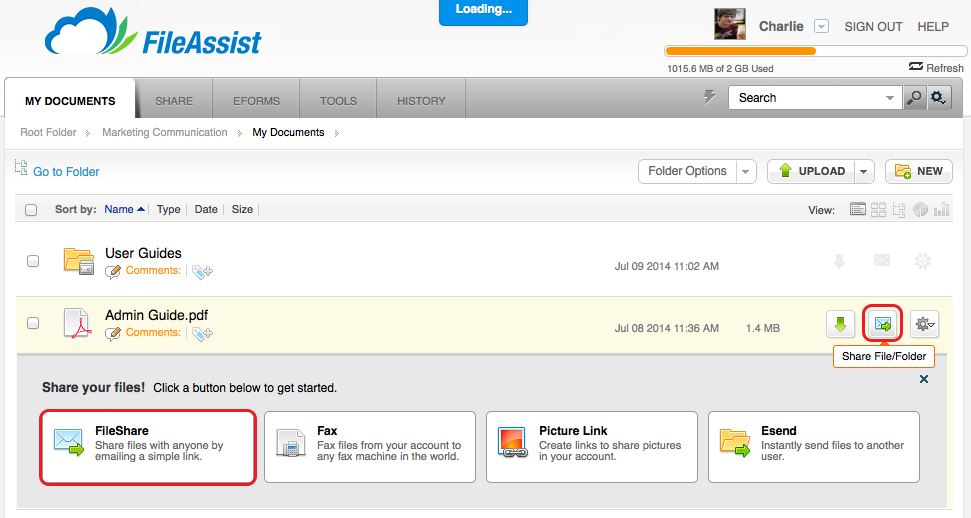This screenshot has width=971, height=518.
Task: Click faded gear icon on User Guides row
Action: point(923,261)
